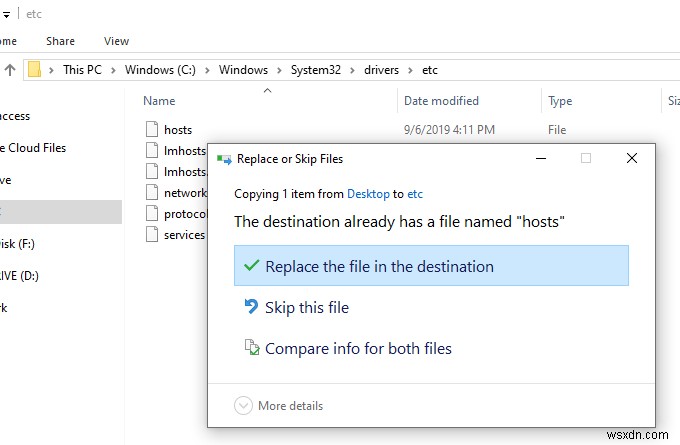Click More details text
This screenshot has width=680, height=445.
(290, 406)
